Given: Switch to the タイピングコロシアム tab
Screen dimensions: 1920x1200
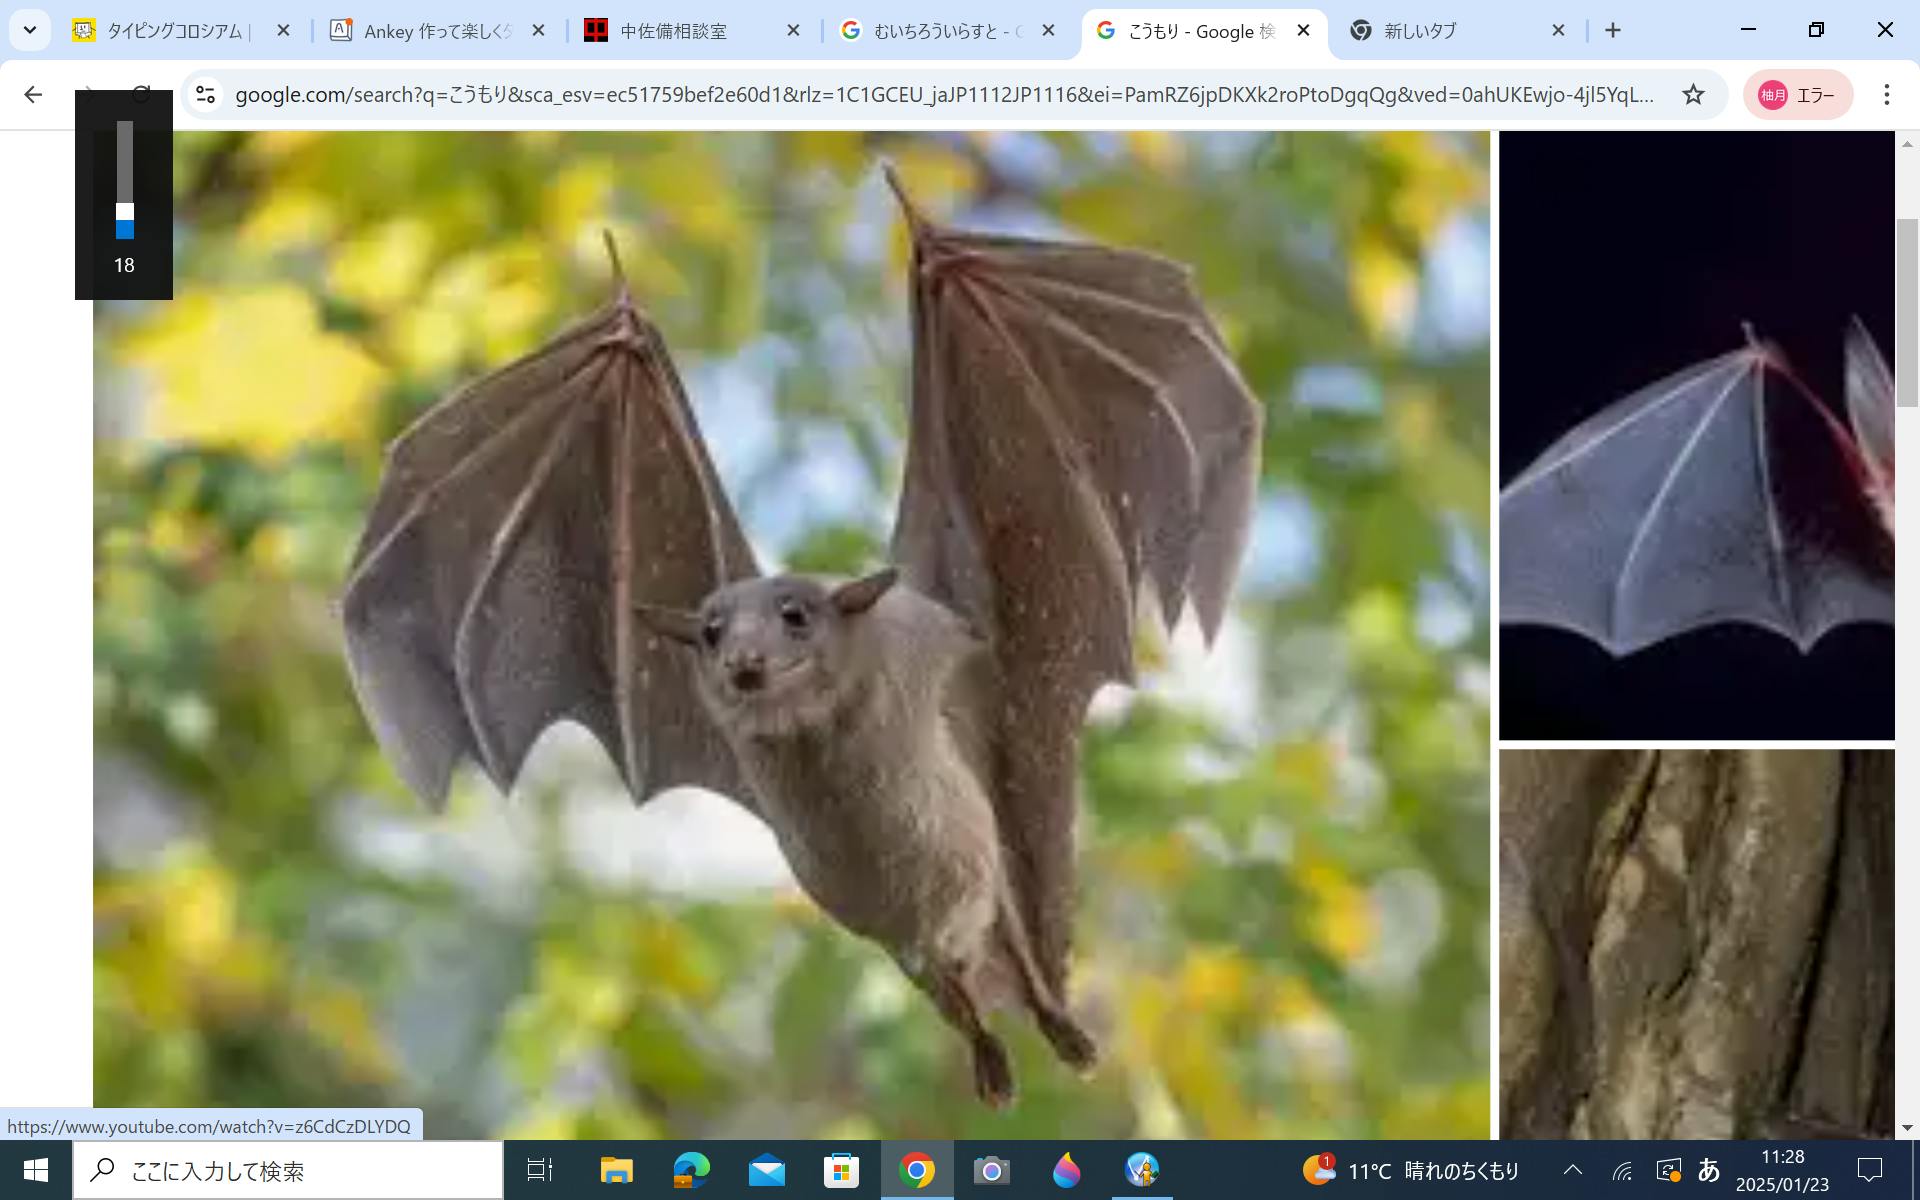Looking at the screenshot, I should point(175,31).
